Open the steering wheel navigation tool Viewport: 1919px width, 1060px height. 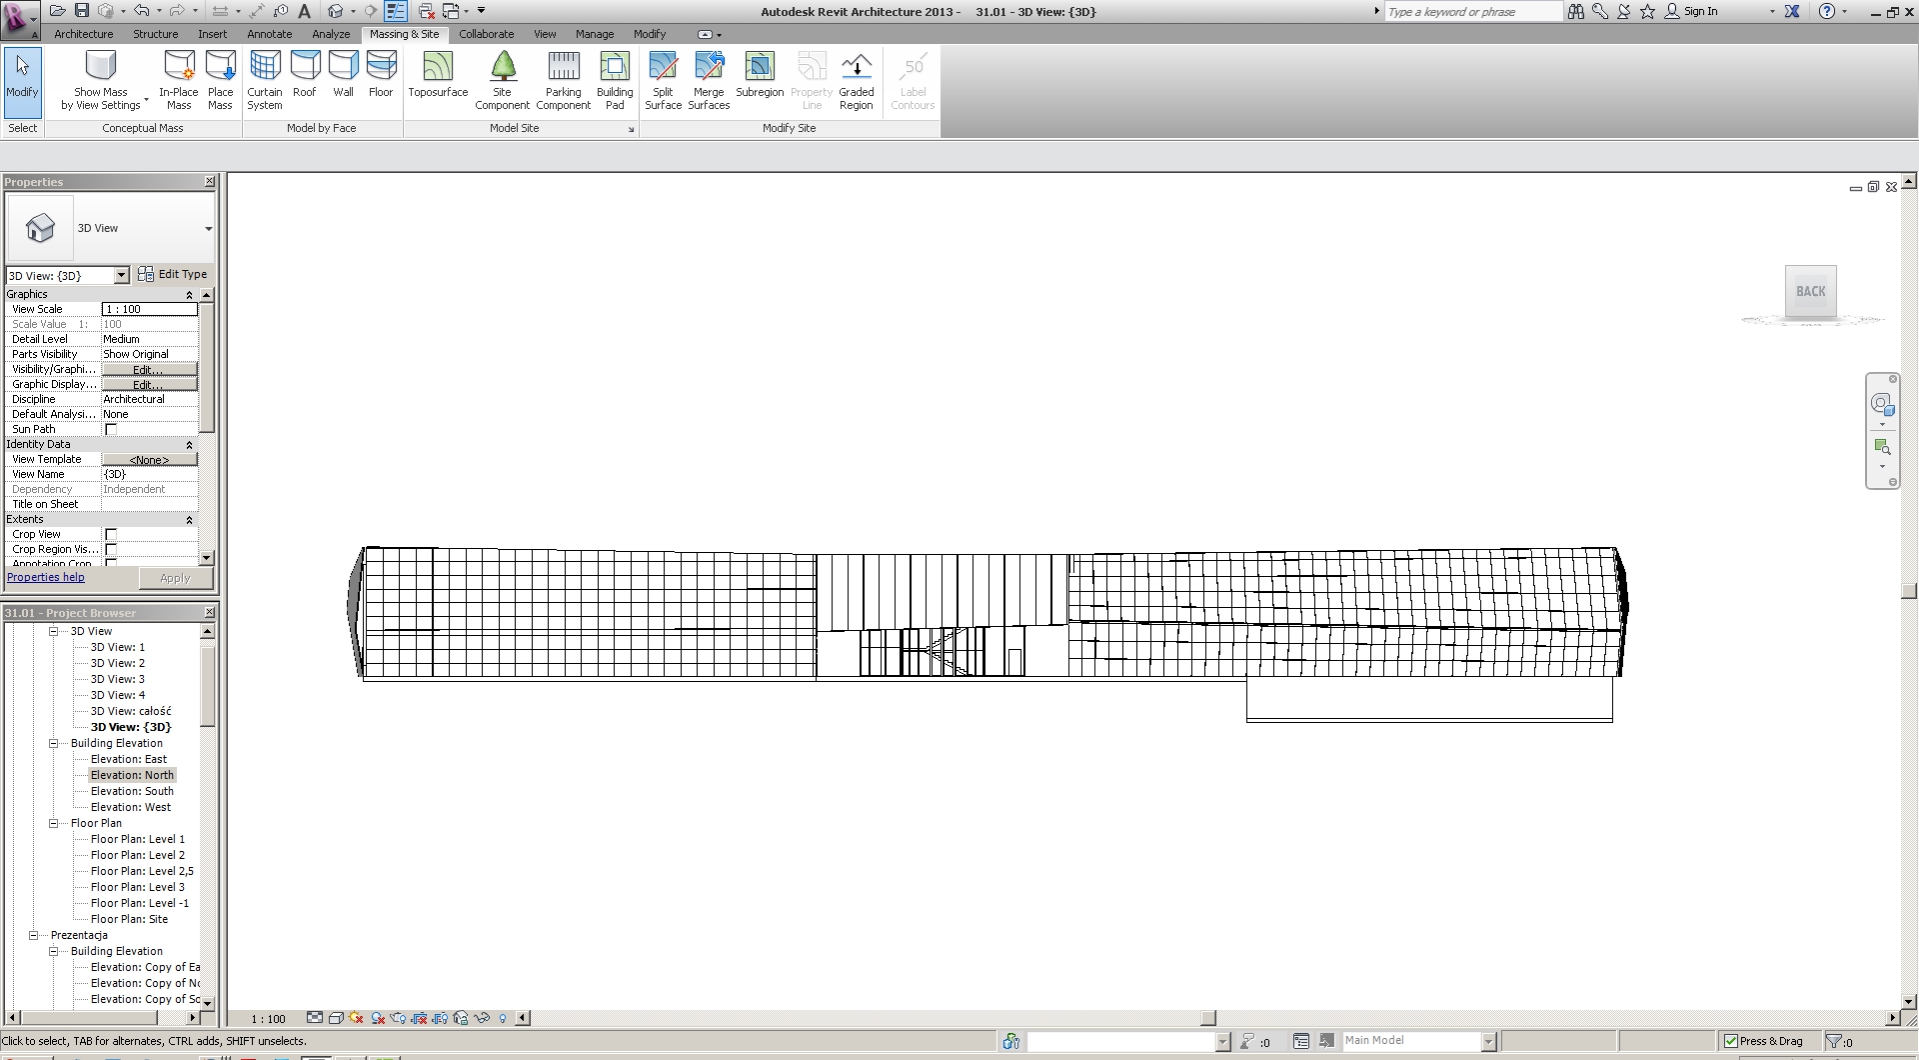click(1881, 404)
